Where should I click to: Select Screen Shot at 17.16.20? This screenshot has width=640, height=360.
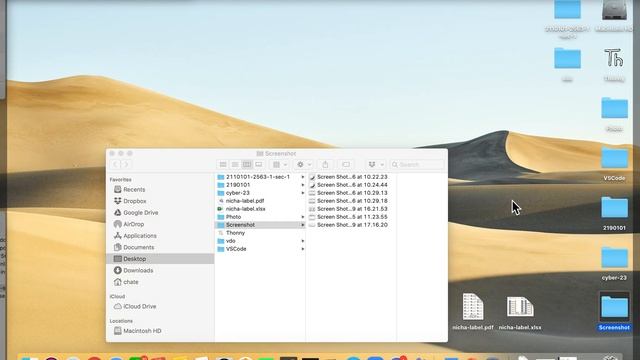pyautogui.click(x=351, y=225)
